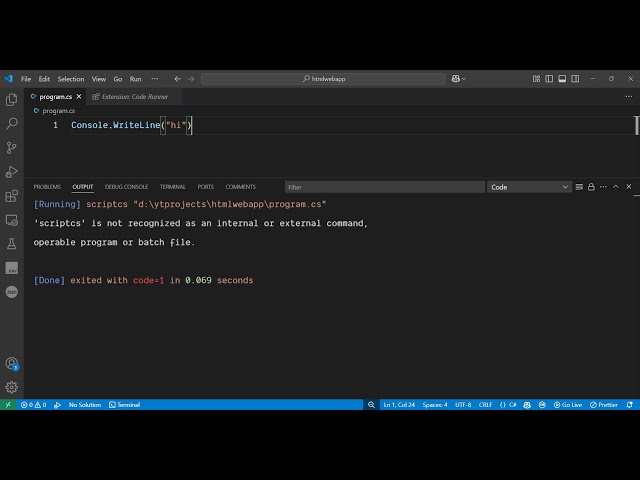
Task: Click the debug launch status bar icon
Action: 58,404
